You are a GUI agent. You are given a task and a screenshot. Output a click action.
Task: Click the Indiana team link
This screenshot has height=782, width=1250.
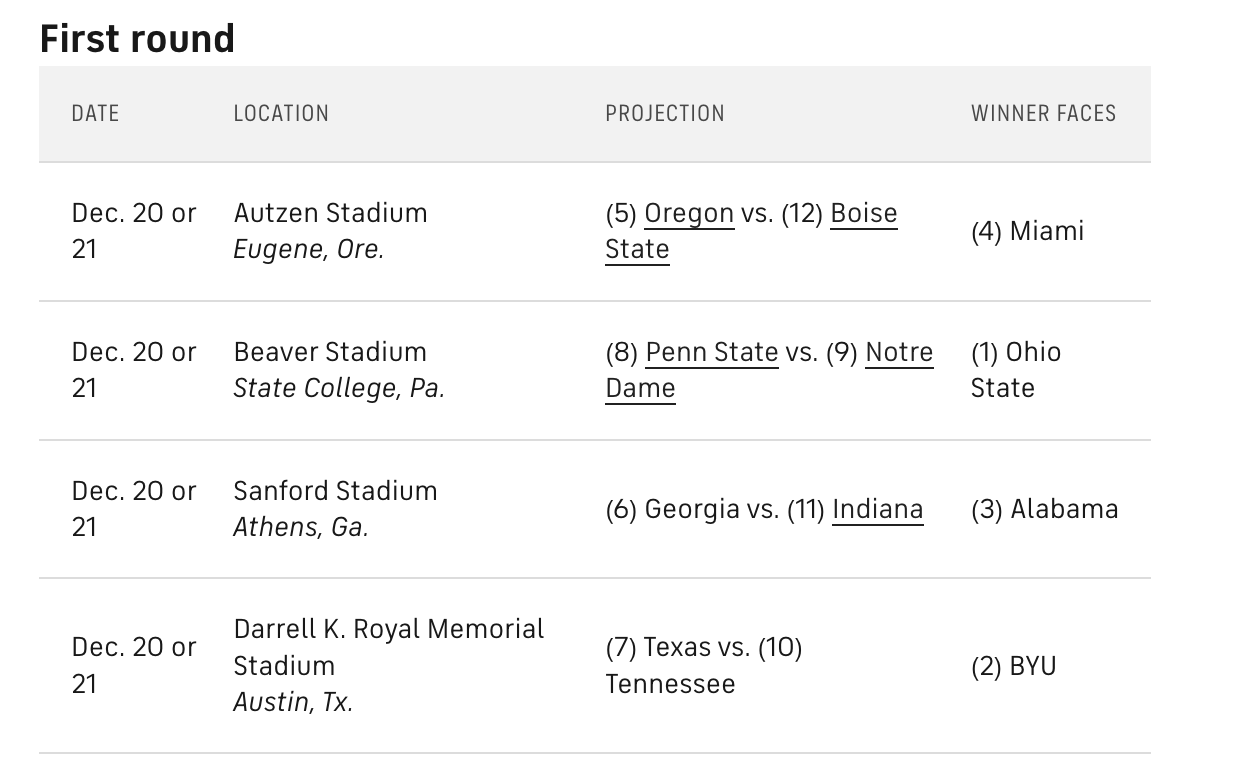coord(877,509)
